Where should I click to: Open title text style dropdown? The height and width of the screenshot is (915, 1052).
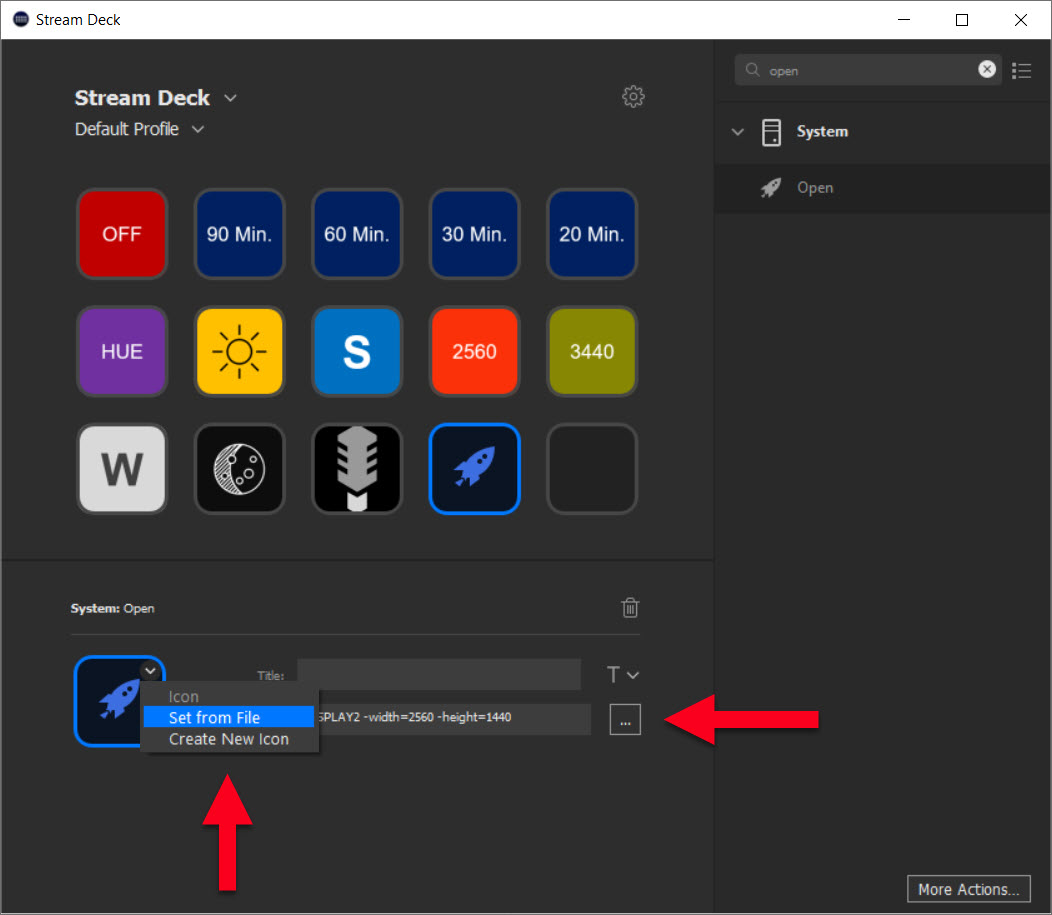pos(623,674)
